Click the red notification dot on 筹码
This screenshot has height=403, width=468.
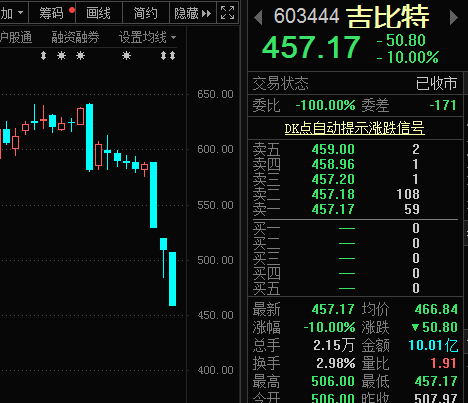72,10
